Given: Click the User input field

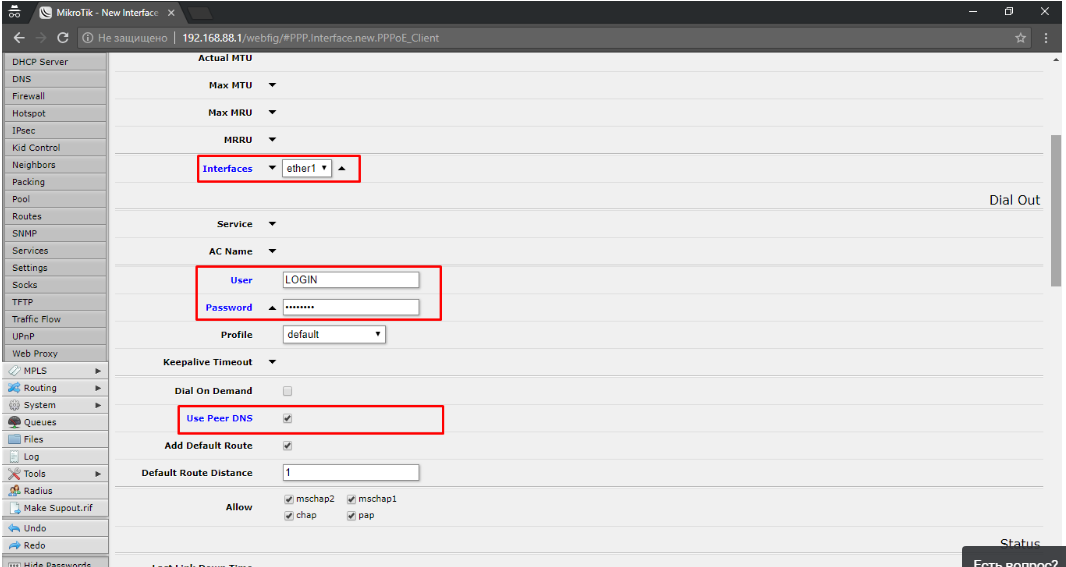Looking at the screenshot, I should 351,280.
